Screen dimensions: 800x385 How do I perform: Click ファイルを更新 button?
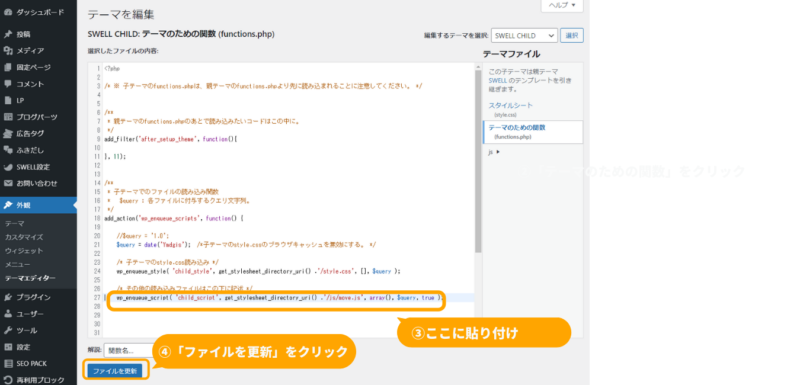(x=115, y=371)
